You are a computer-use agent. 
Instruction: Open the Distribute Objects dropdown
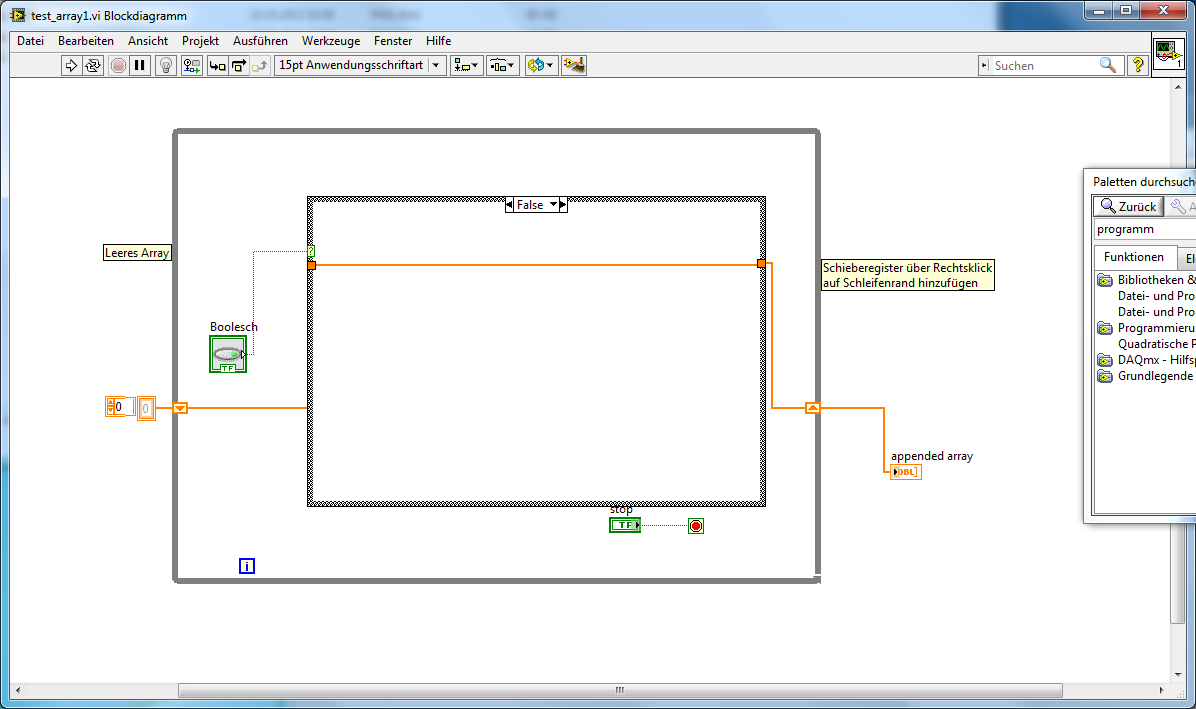point(502,66)
